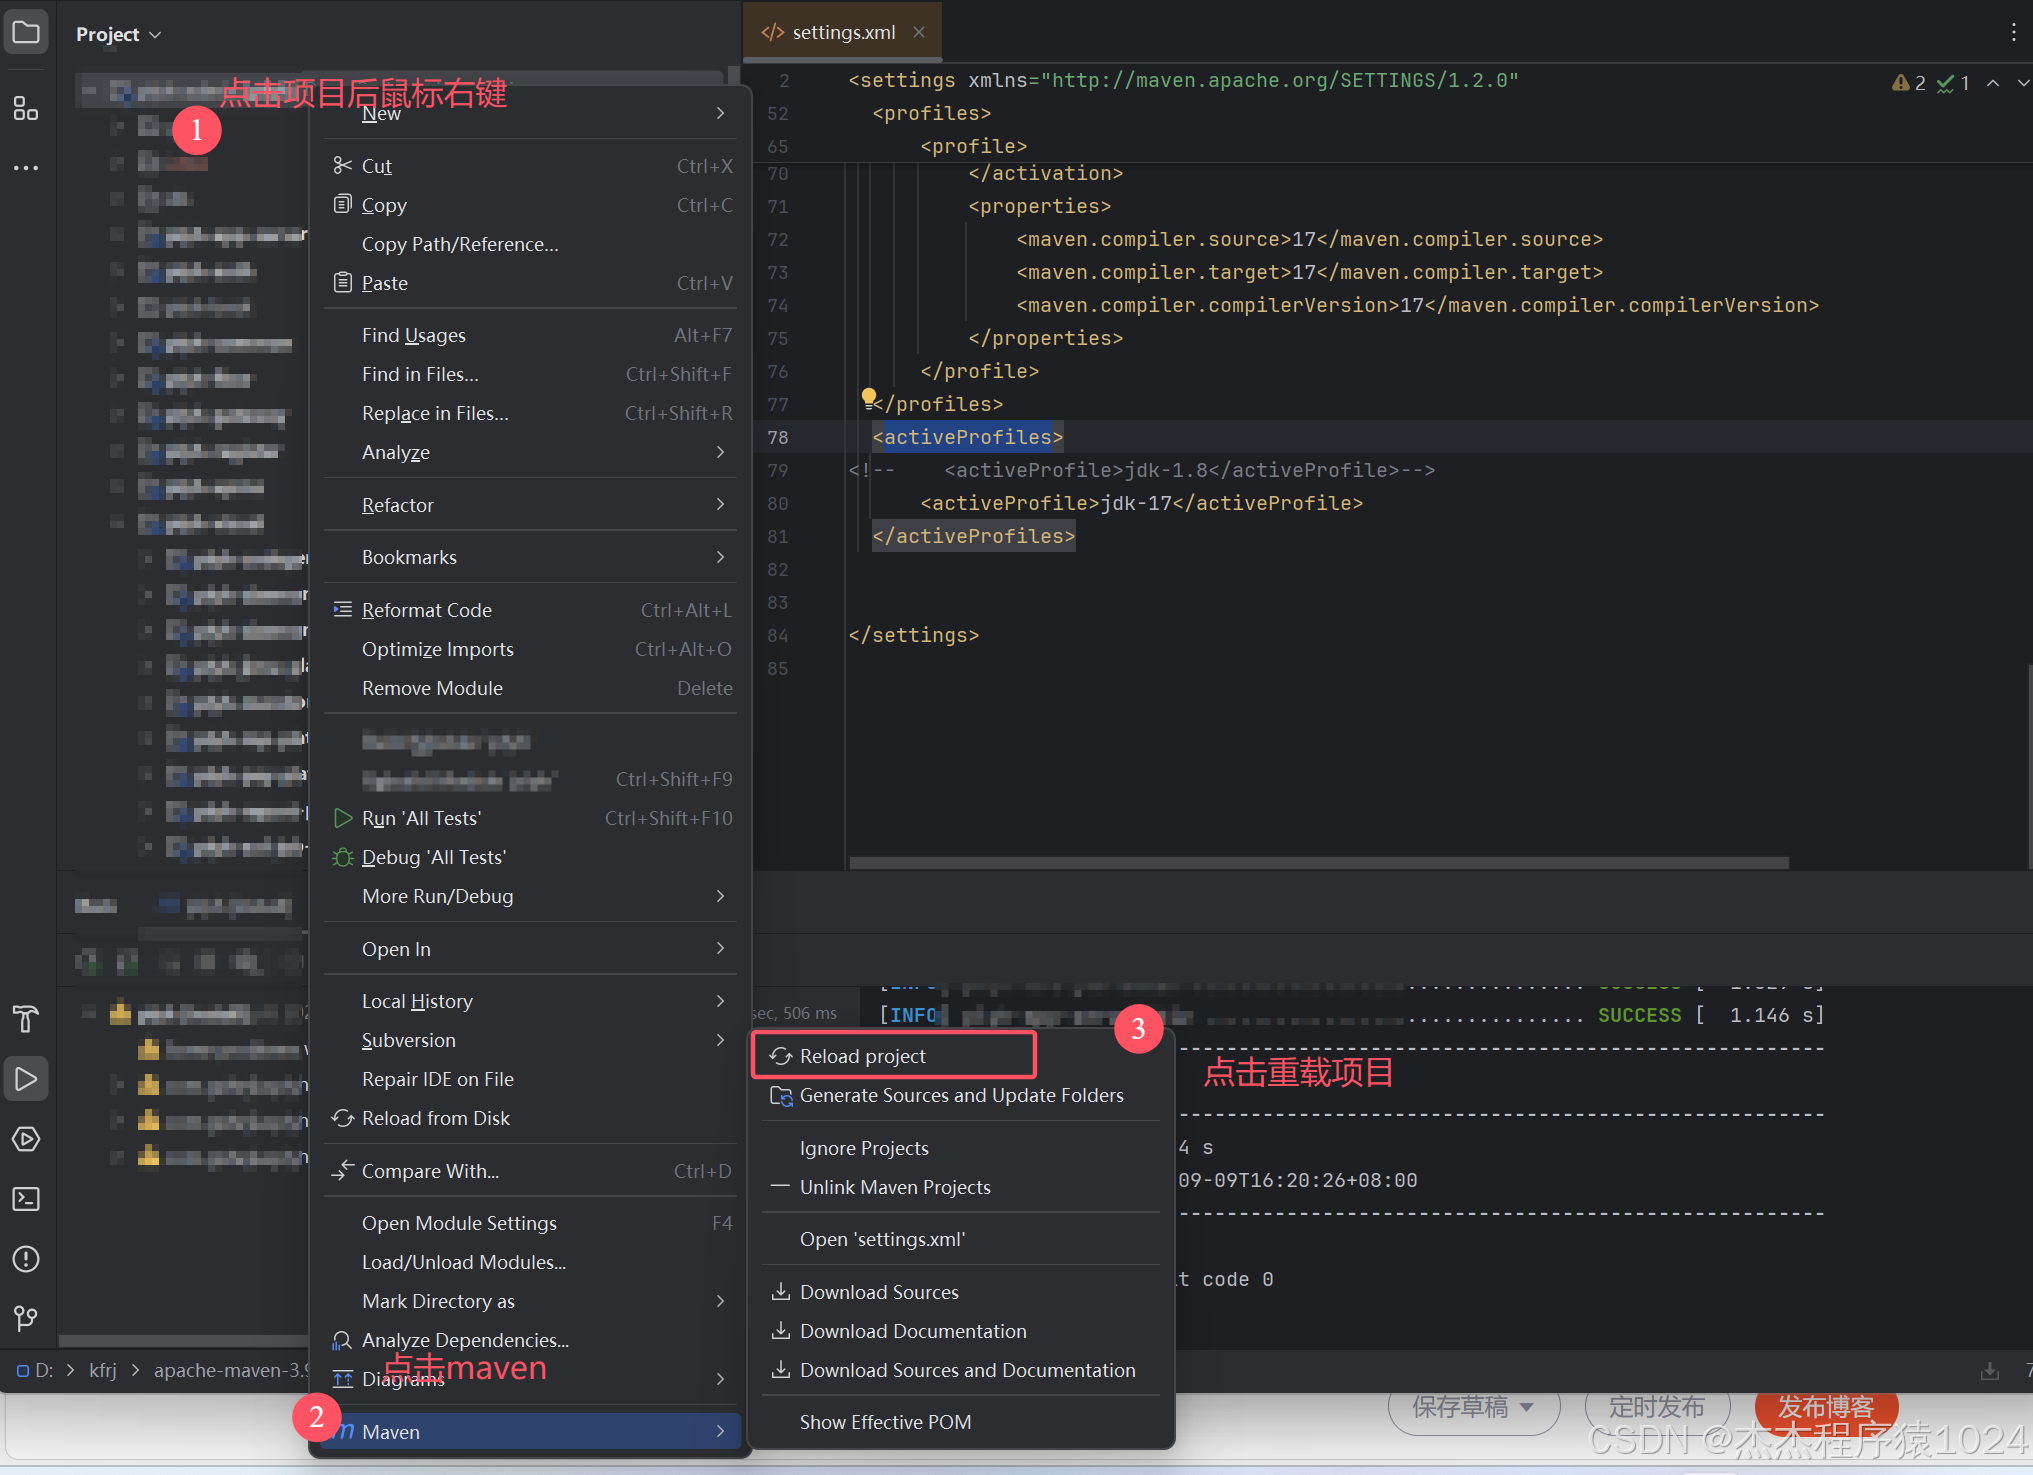Open the Version Control tool window
Image resolution: width=2033 pixels, height=1475 pixels.
(x=26, y=1318)
